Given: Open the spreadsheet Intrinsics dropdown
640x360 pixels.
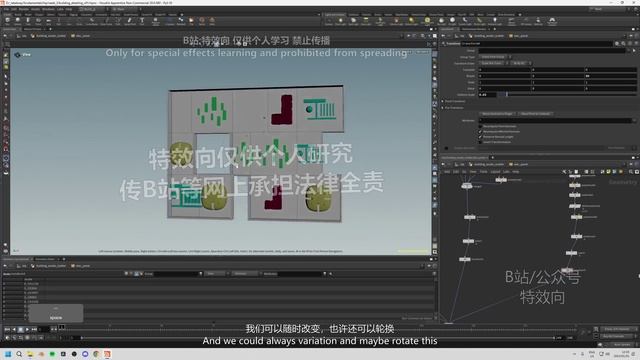Looking at the screenshot, I should coord(246,274).
